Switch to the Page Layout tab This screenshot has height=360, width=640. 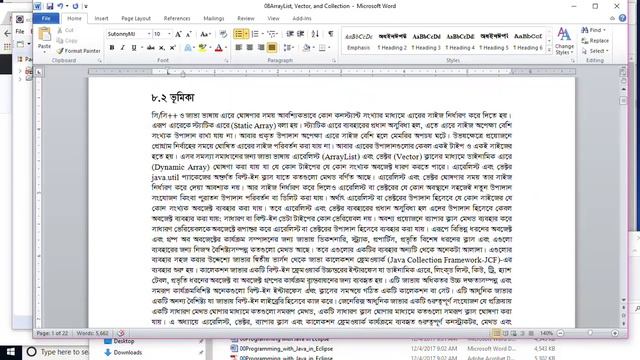pos(136,18)
